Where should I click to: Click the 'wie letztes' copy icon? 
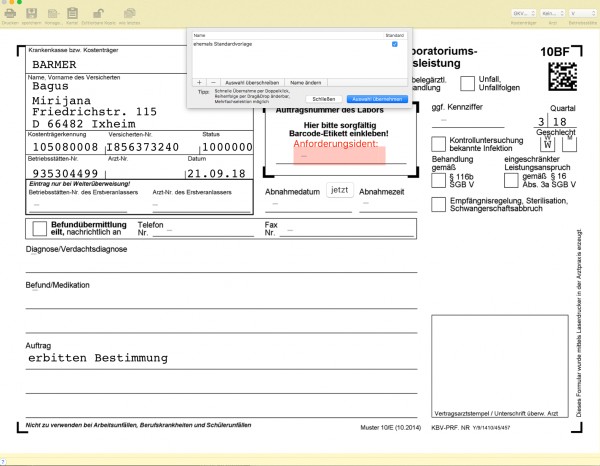(x=130, y=14)
